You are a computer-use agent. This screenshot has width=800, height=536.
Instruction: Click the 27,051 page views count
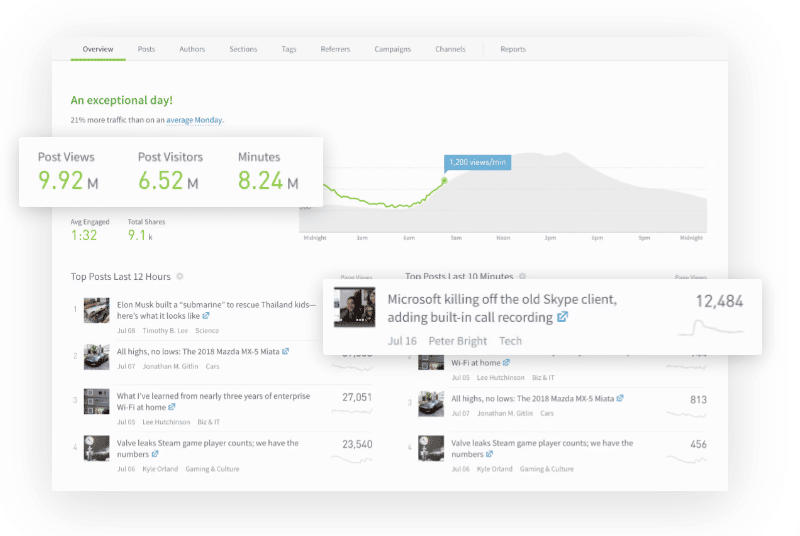(357, 397)
